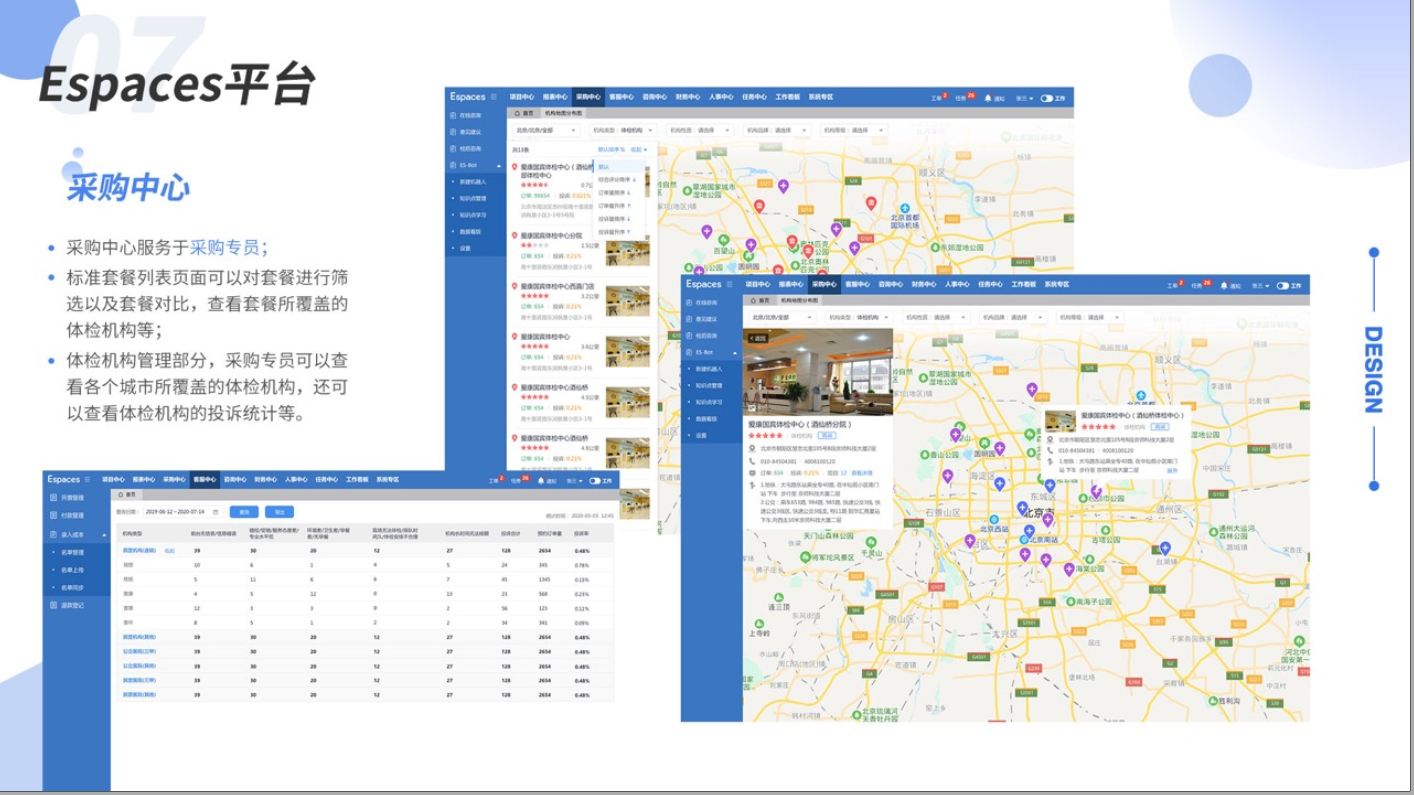Open 机构地图分布图 tab in institution detail map window
Screen dimensions: 1414x795
[800, 300]
